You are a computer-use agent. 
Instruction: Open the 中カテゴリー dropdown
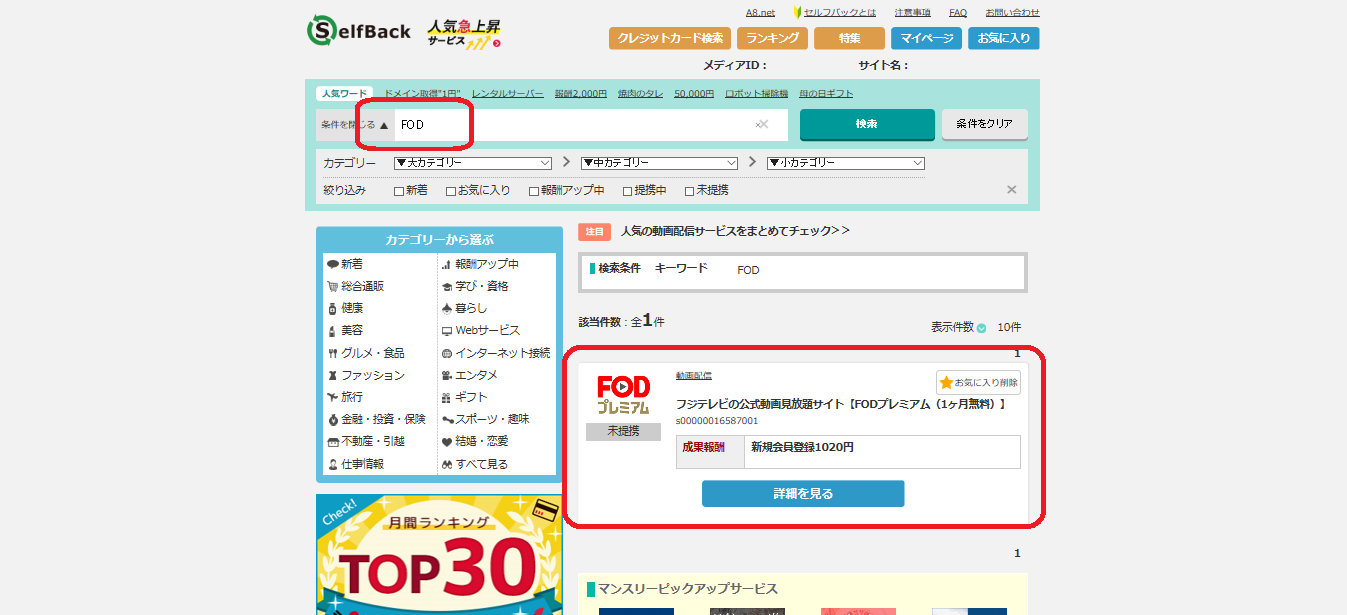[x=659, y=163]
